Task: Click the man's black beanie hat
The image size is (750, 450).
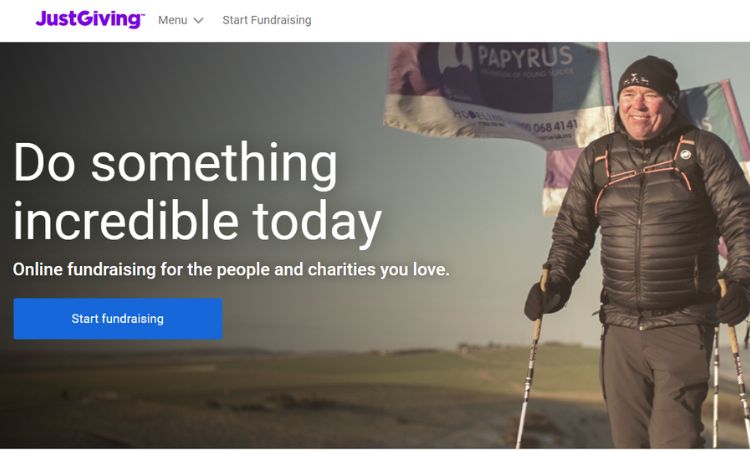Action: pos(649,76)
